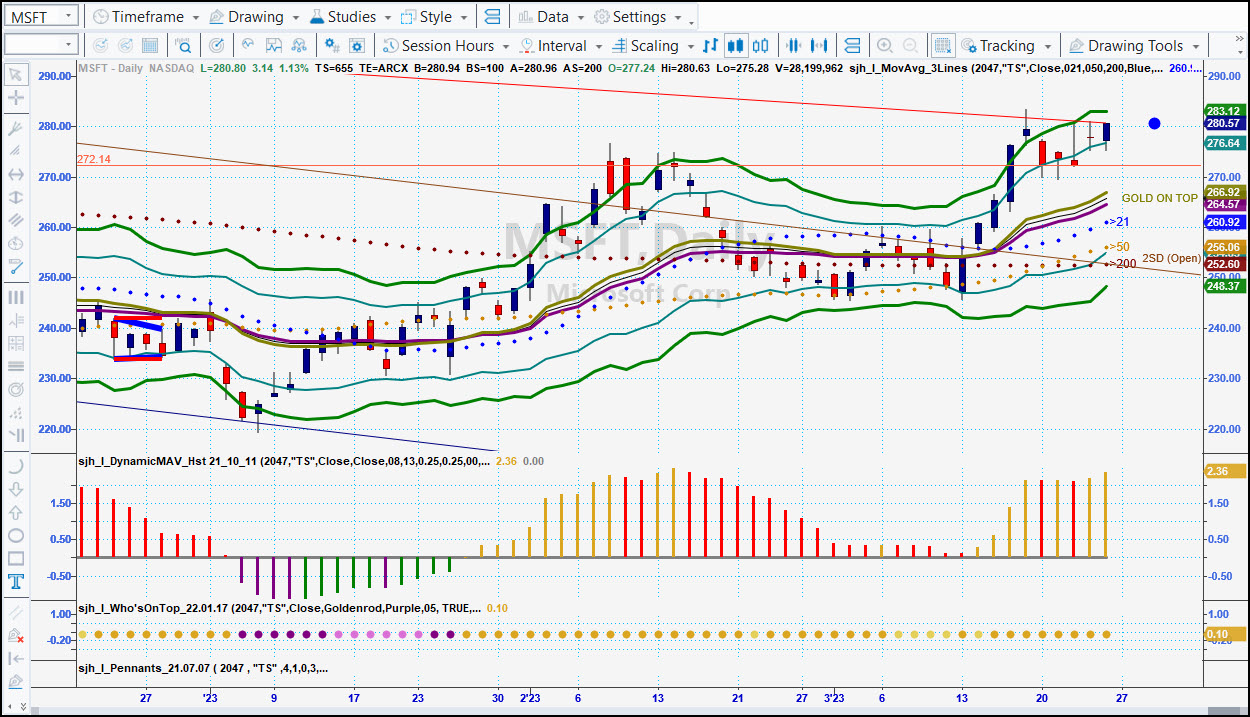Toggle the dotted grid tracking button
Screen dimensions: 1250x717
[942, 46]
